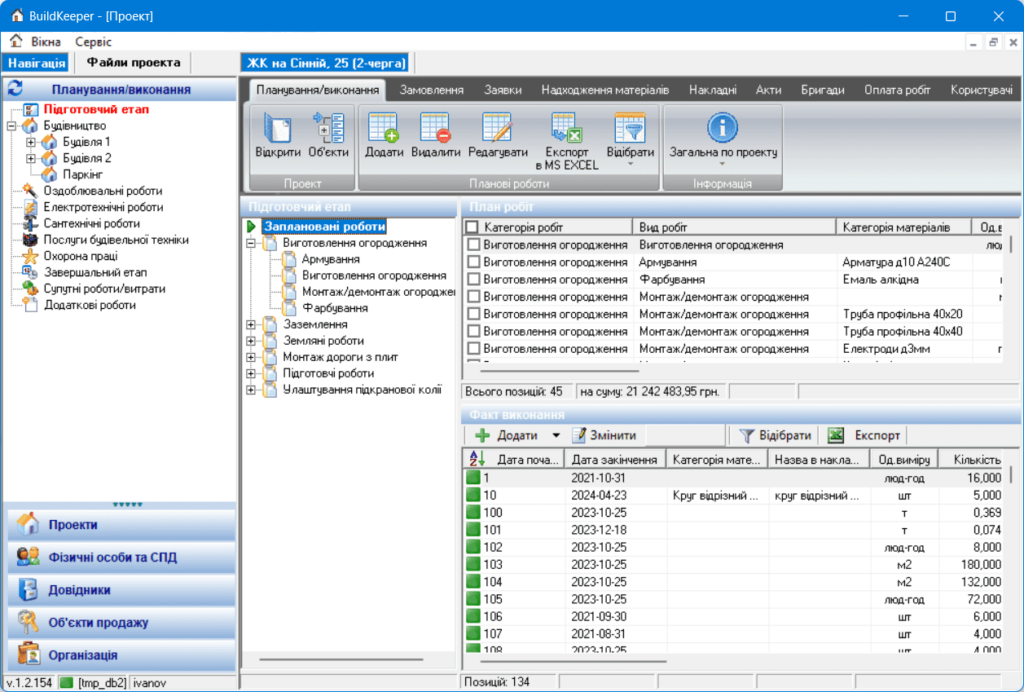Open Загальна по проекту info icon
Viewport: 1024px width, 692px height.
point(722,127)
